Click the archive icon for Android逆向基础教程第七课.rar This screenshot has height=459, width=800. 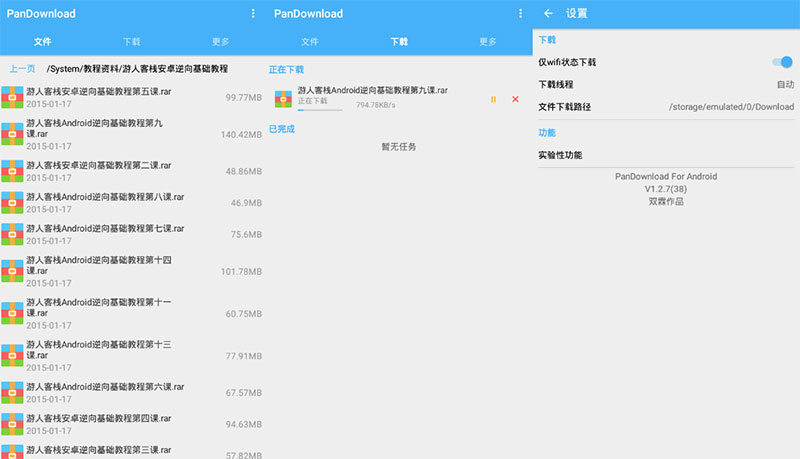[12, 234]
